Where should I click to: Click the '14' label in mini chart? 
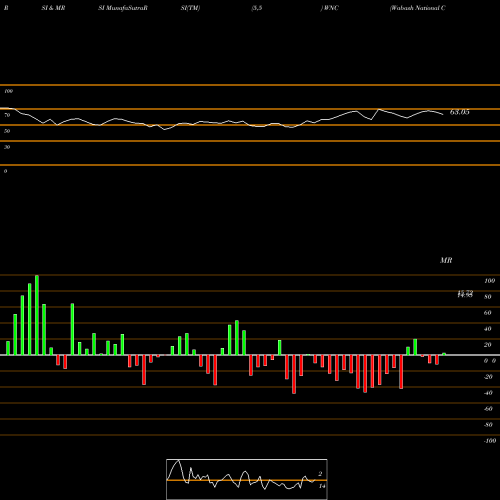322,486
